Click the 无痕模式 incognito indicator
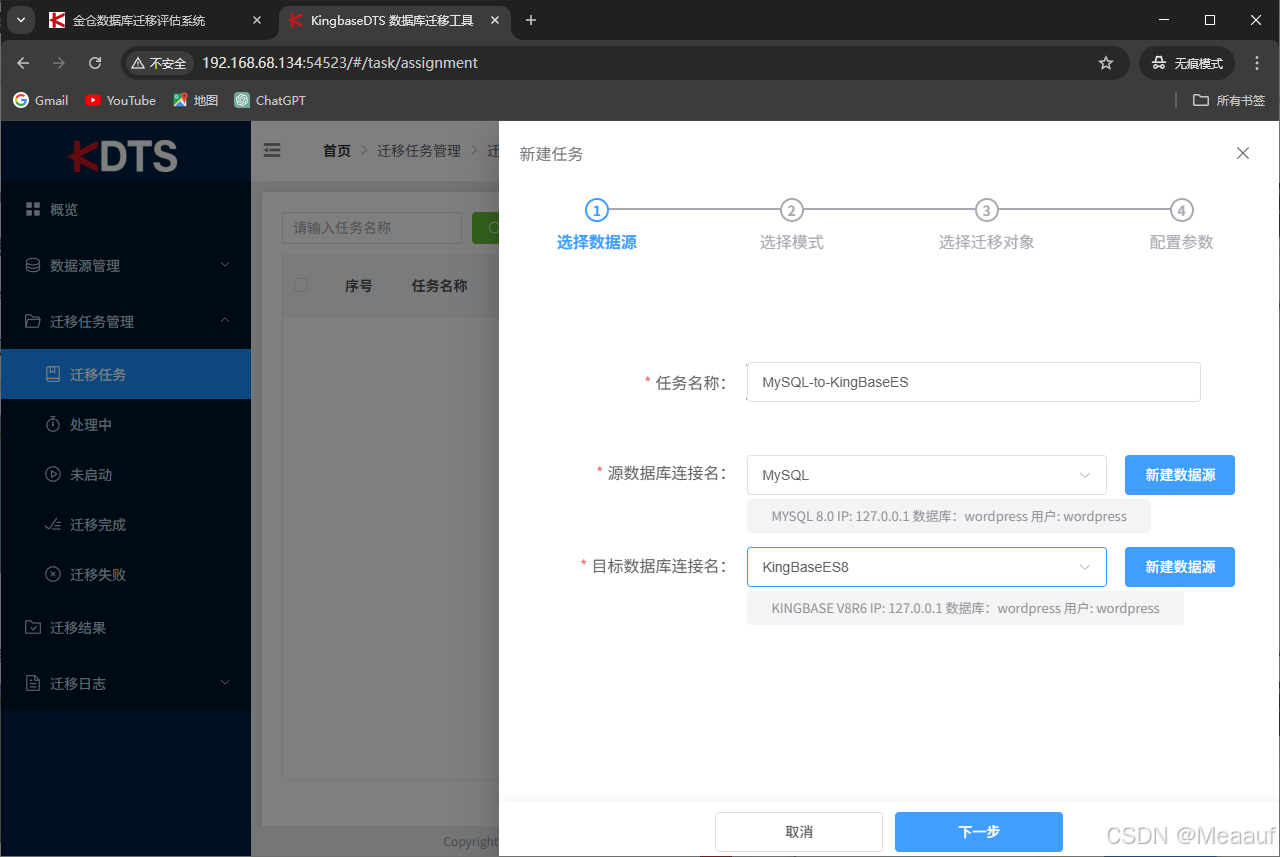This screenshot has height=857, width=1280. click(x=1187, y=63)
